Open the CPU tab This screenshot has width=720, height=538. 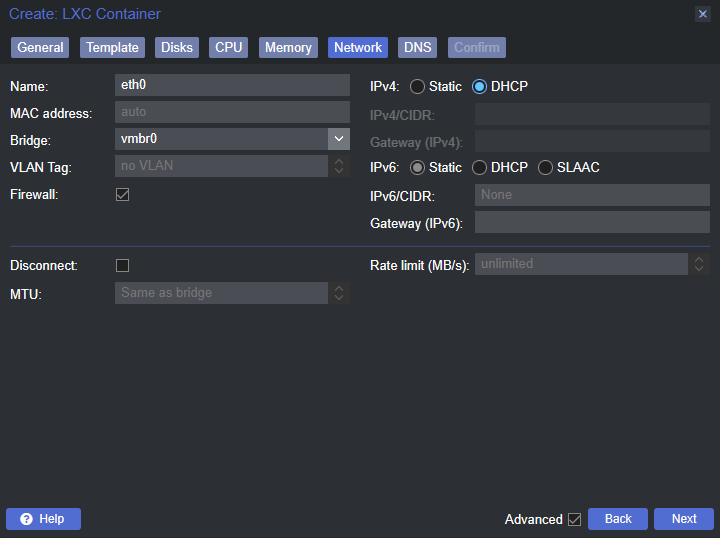(x=228, y=47)
